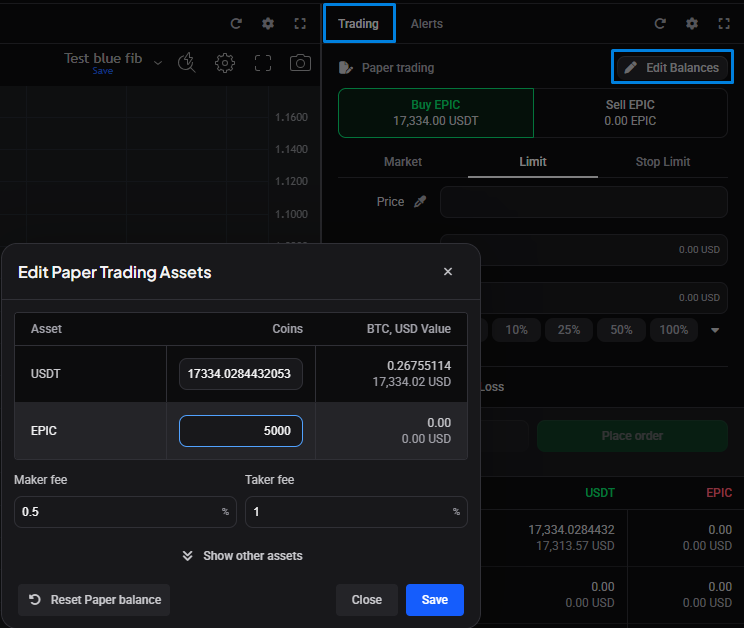Refresh the chart panel
The width and height of the screenshot is (744, 628).
coord(236,24)
